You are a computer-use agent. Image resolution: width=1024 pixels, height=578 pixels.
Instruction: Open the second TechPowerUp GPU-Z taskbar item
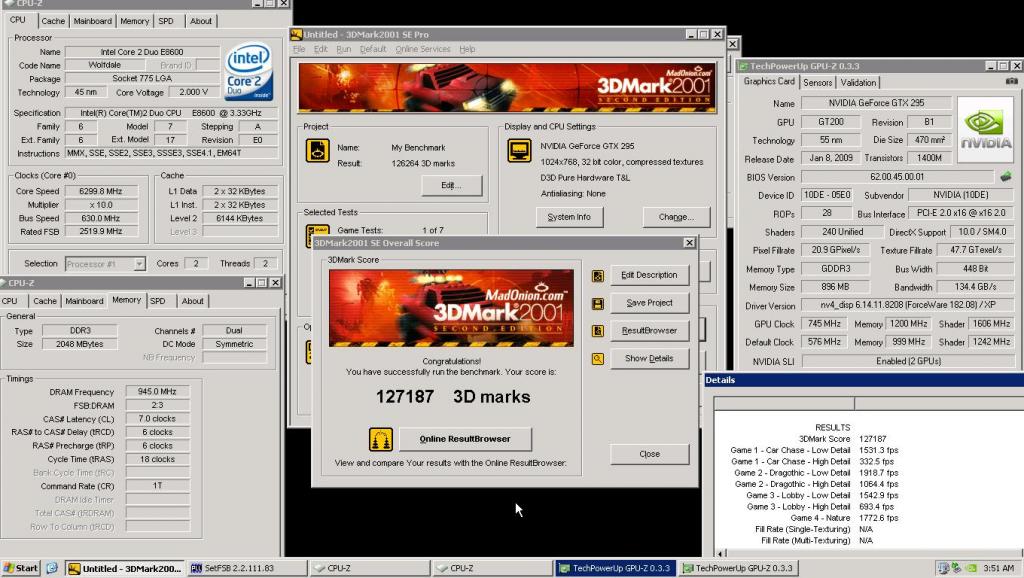pos(738,568)
